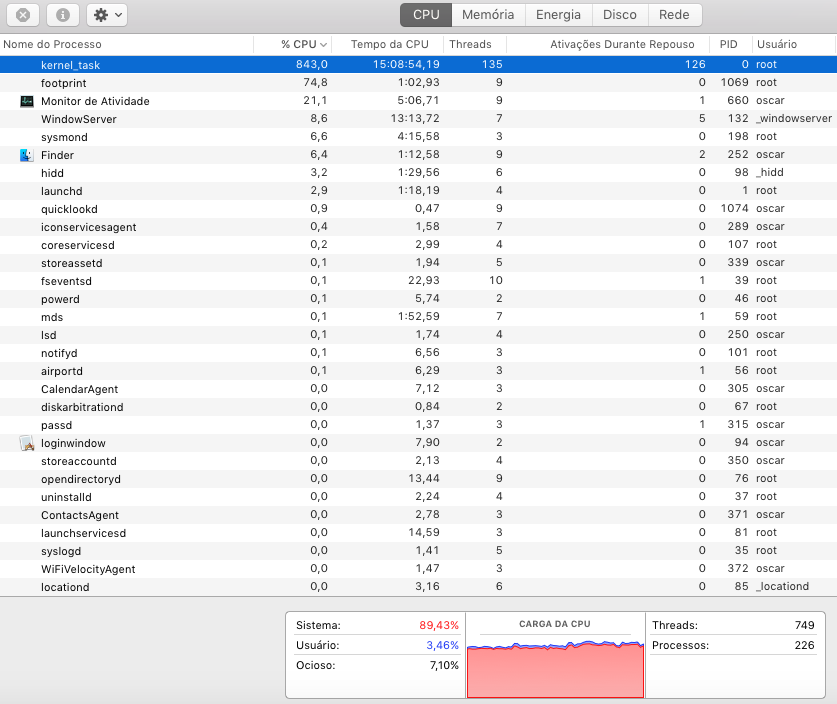Select the passd process row
The height and width of the screenshot is (704, 837).
[x=418, y=425]
